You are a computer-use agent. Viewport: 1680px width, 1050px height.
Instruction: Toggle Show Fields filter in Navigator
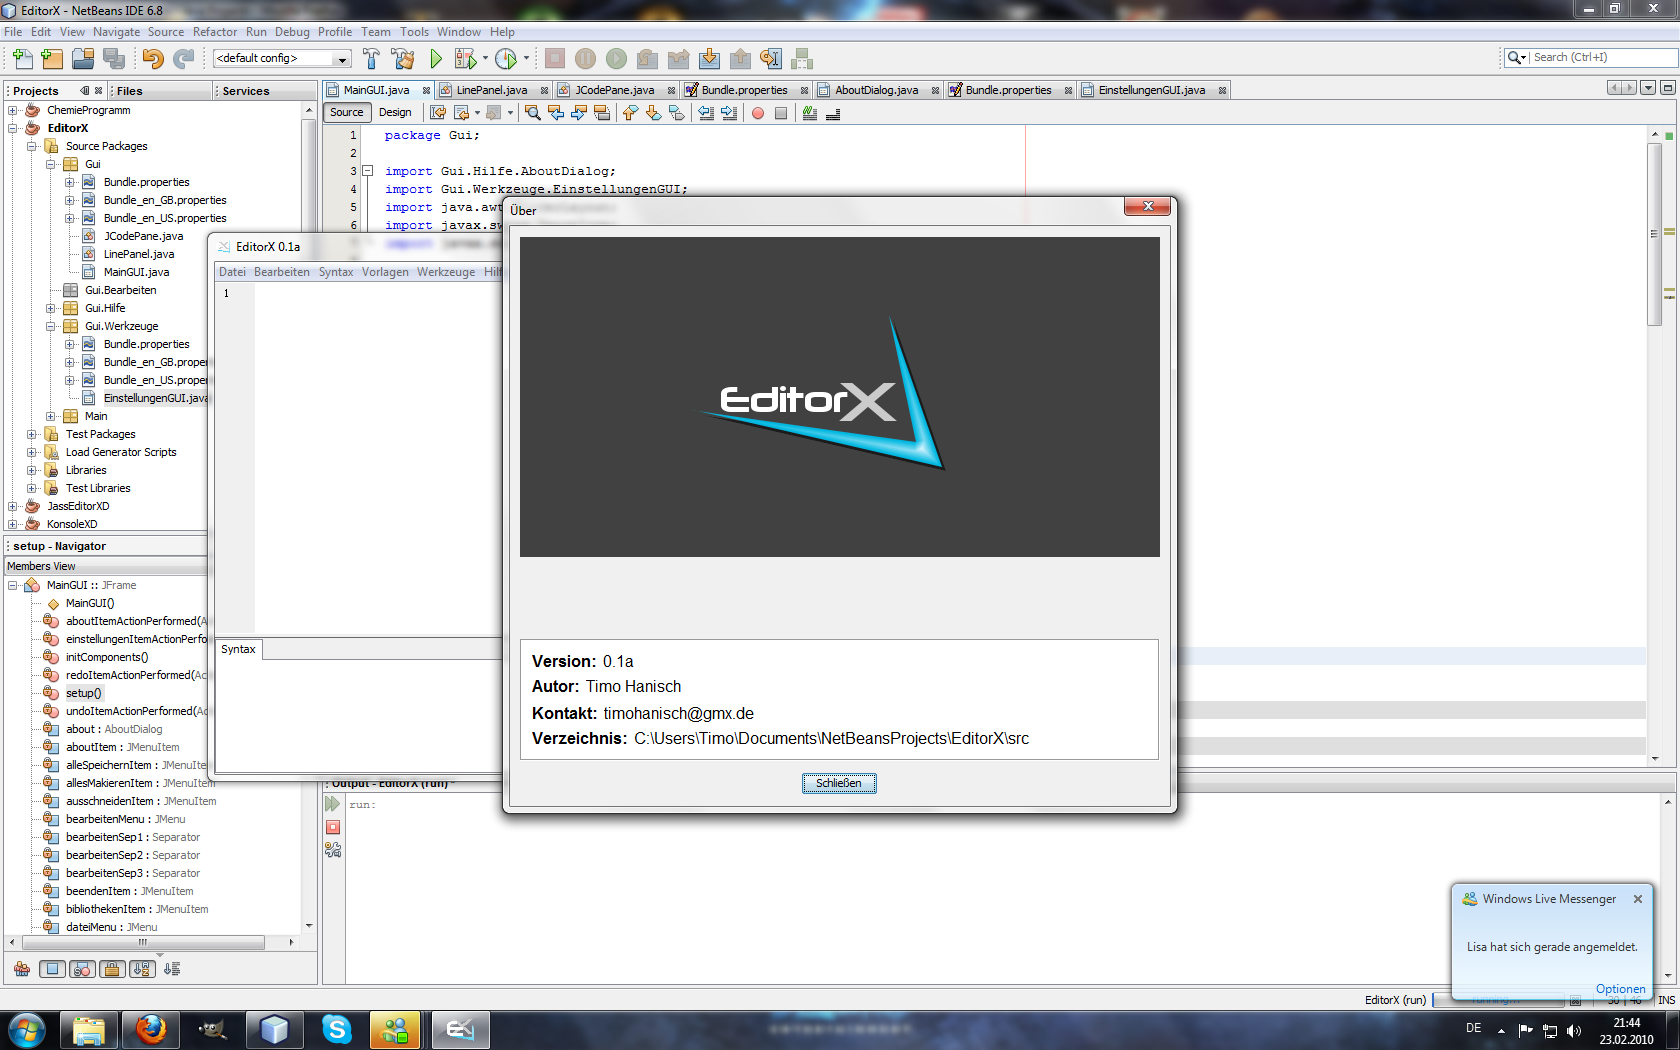53,968
